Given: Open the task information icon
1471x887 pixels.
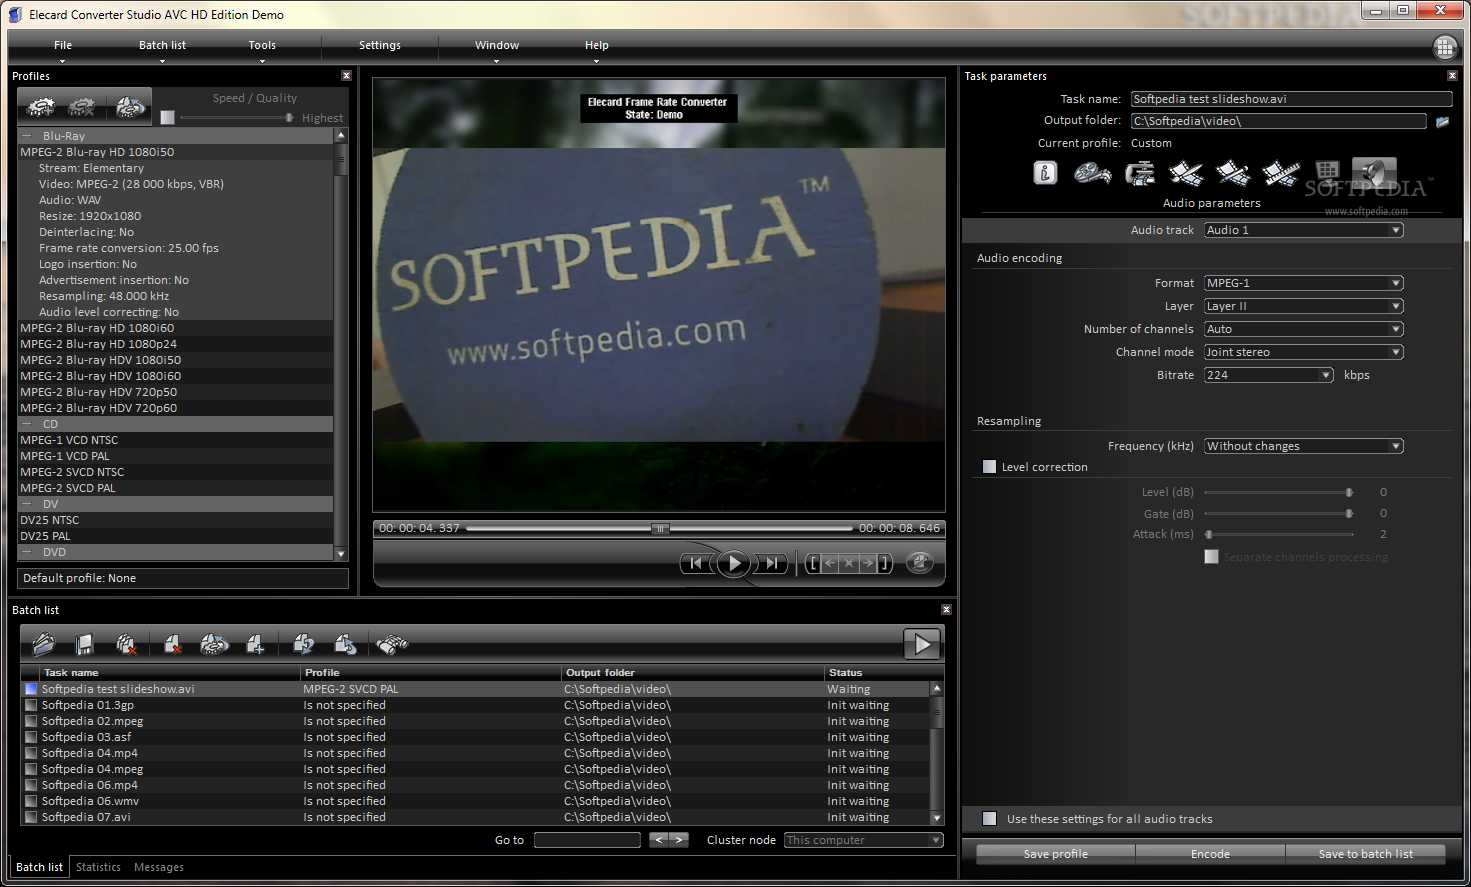Looking at the screenshot, I should pyautogui.click(x=1045, y=173).
